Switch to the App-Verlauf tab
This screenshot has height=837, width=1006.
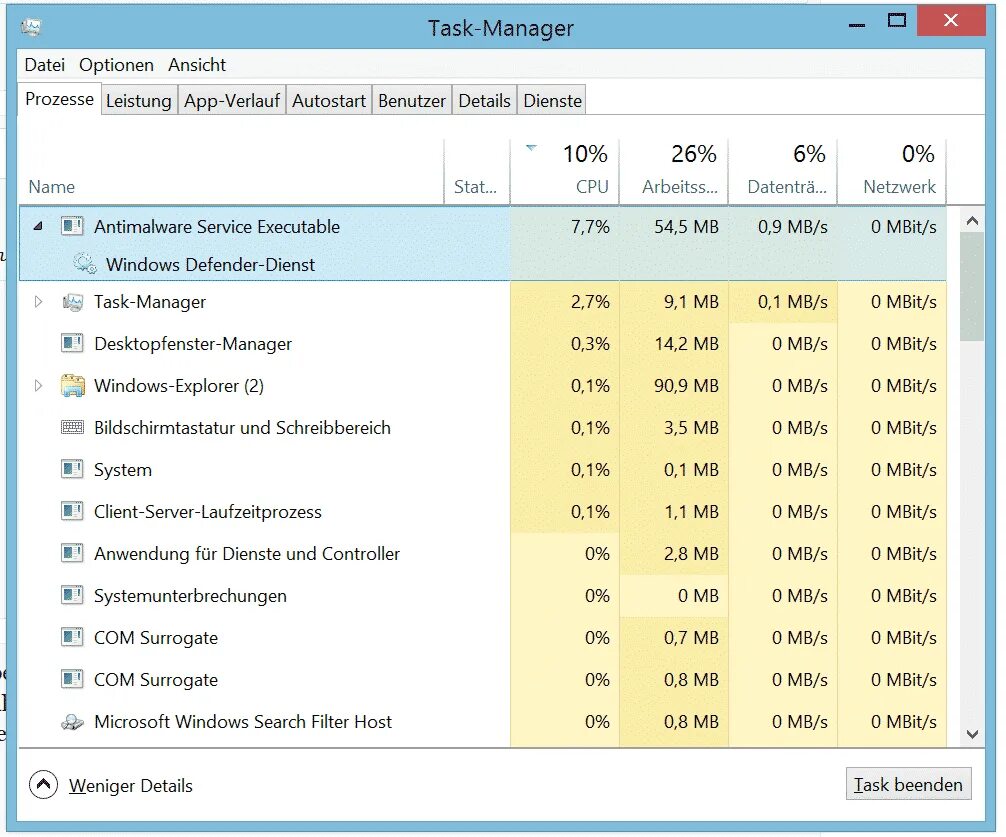[232, 101]
